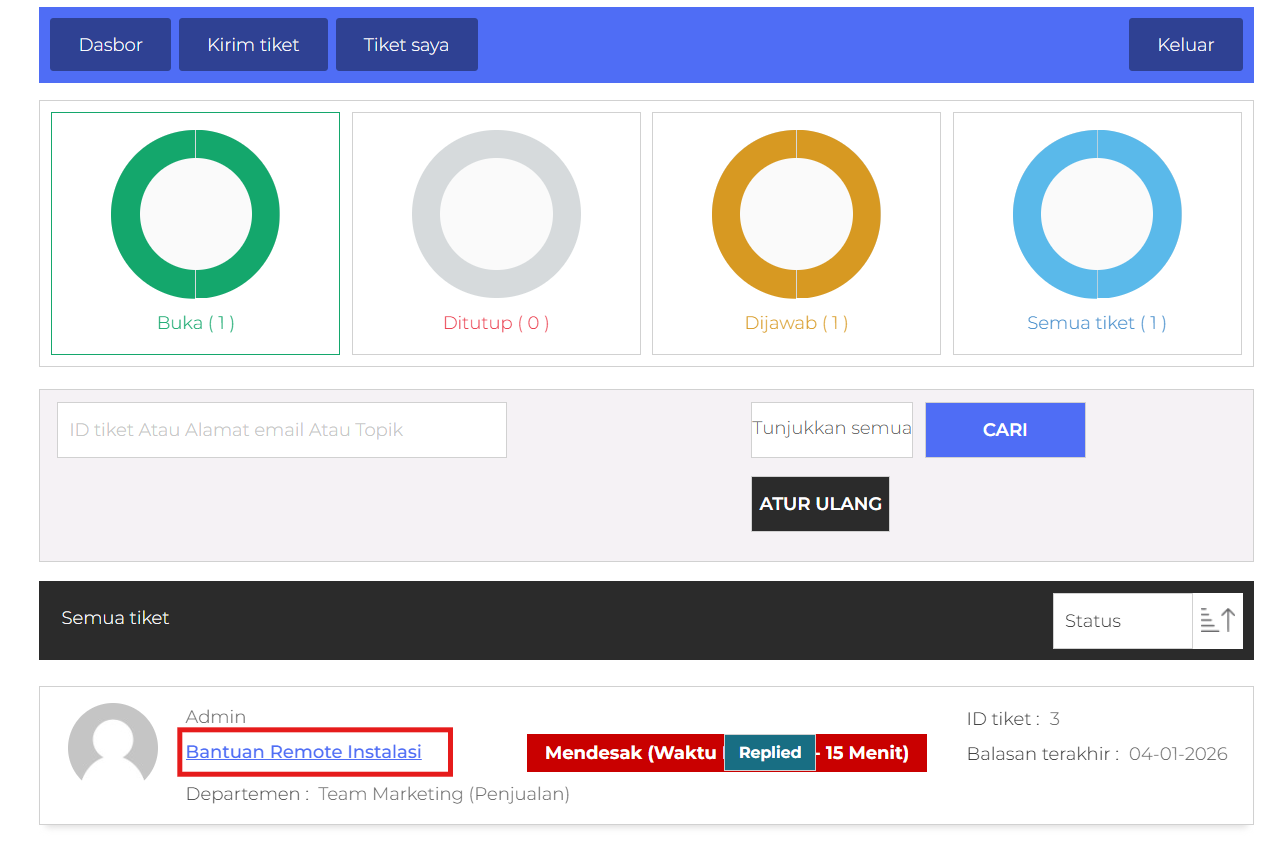The height and width of the screenshot is (851, 1277).
Task: Open the Dasbor menu item
Action: [110, 45]
